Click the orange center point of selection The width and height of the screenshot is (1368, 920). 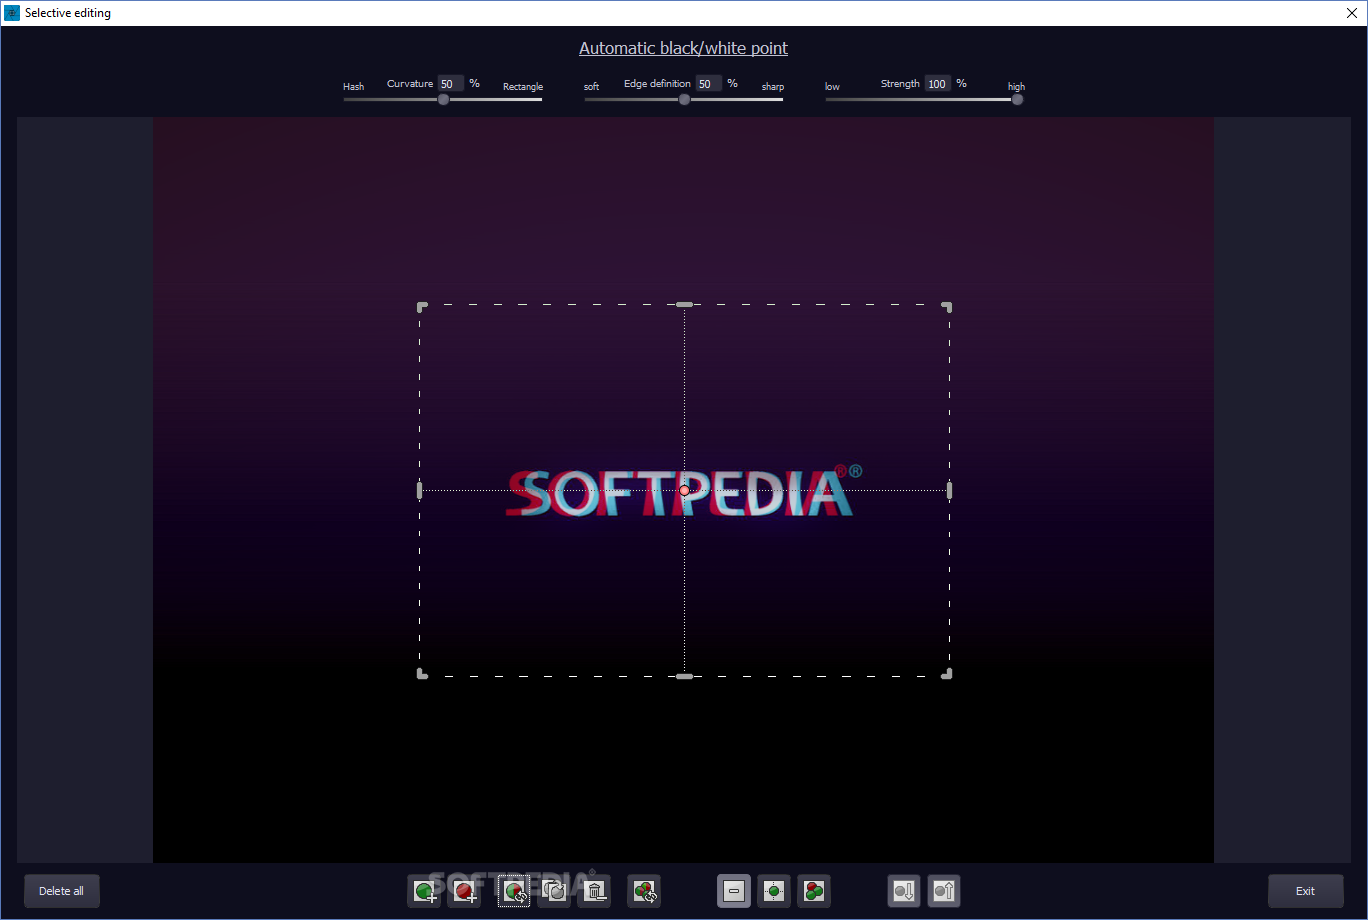pyautogui.click(x=684, y=490)
